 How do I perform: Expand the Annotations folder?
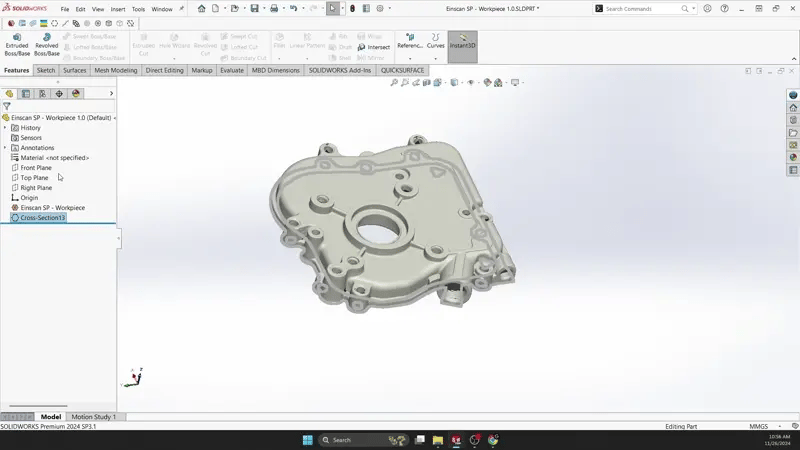pos(5,148)
